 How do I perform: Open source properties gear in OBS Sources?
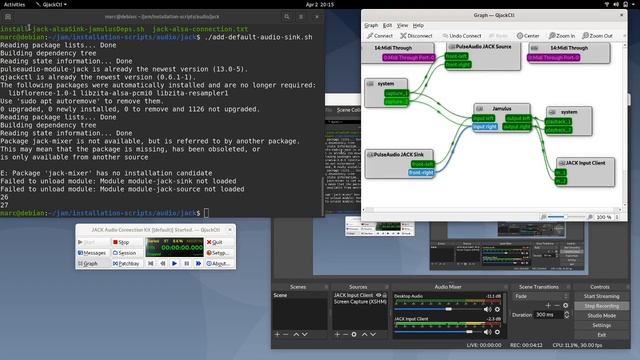pos(354,334)
